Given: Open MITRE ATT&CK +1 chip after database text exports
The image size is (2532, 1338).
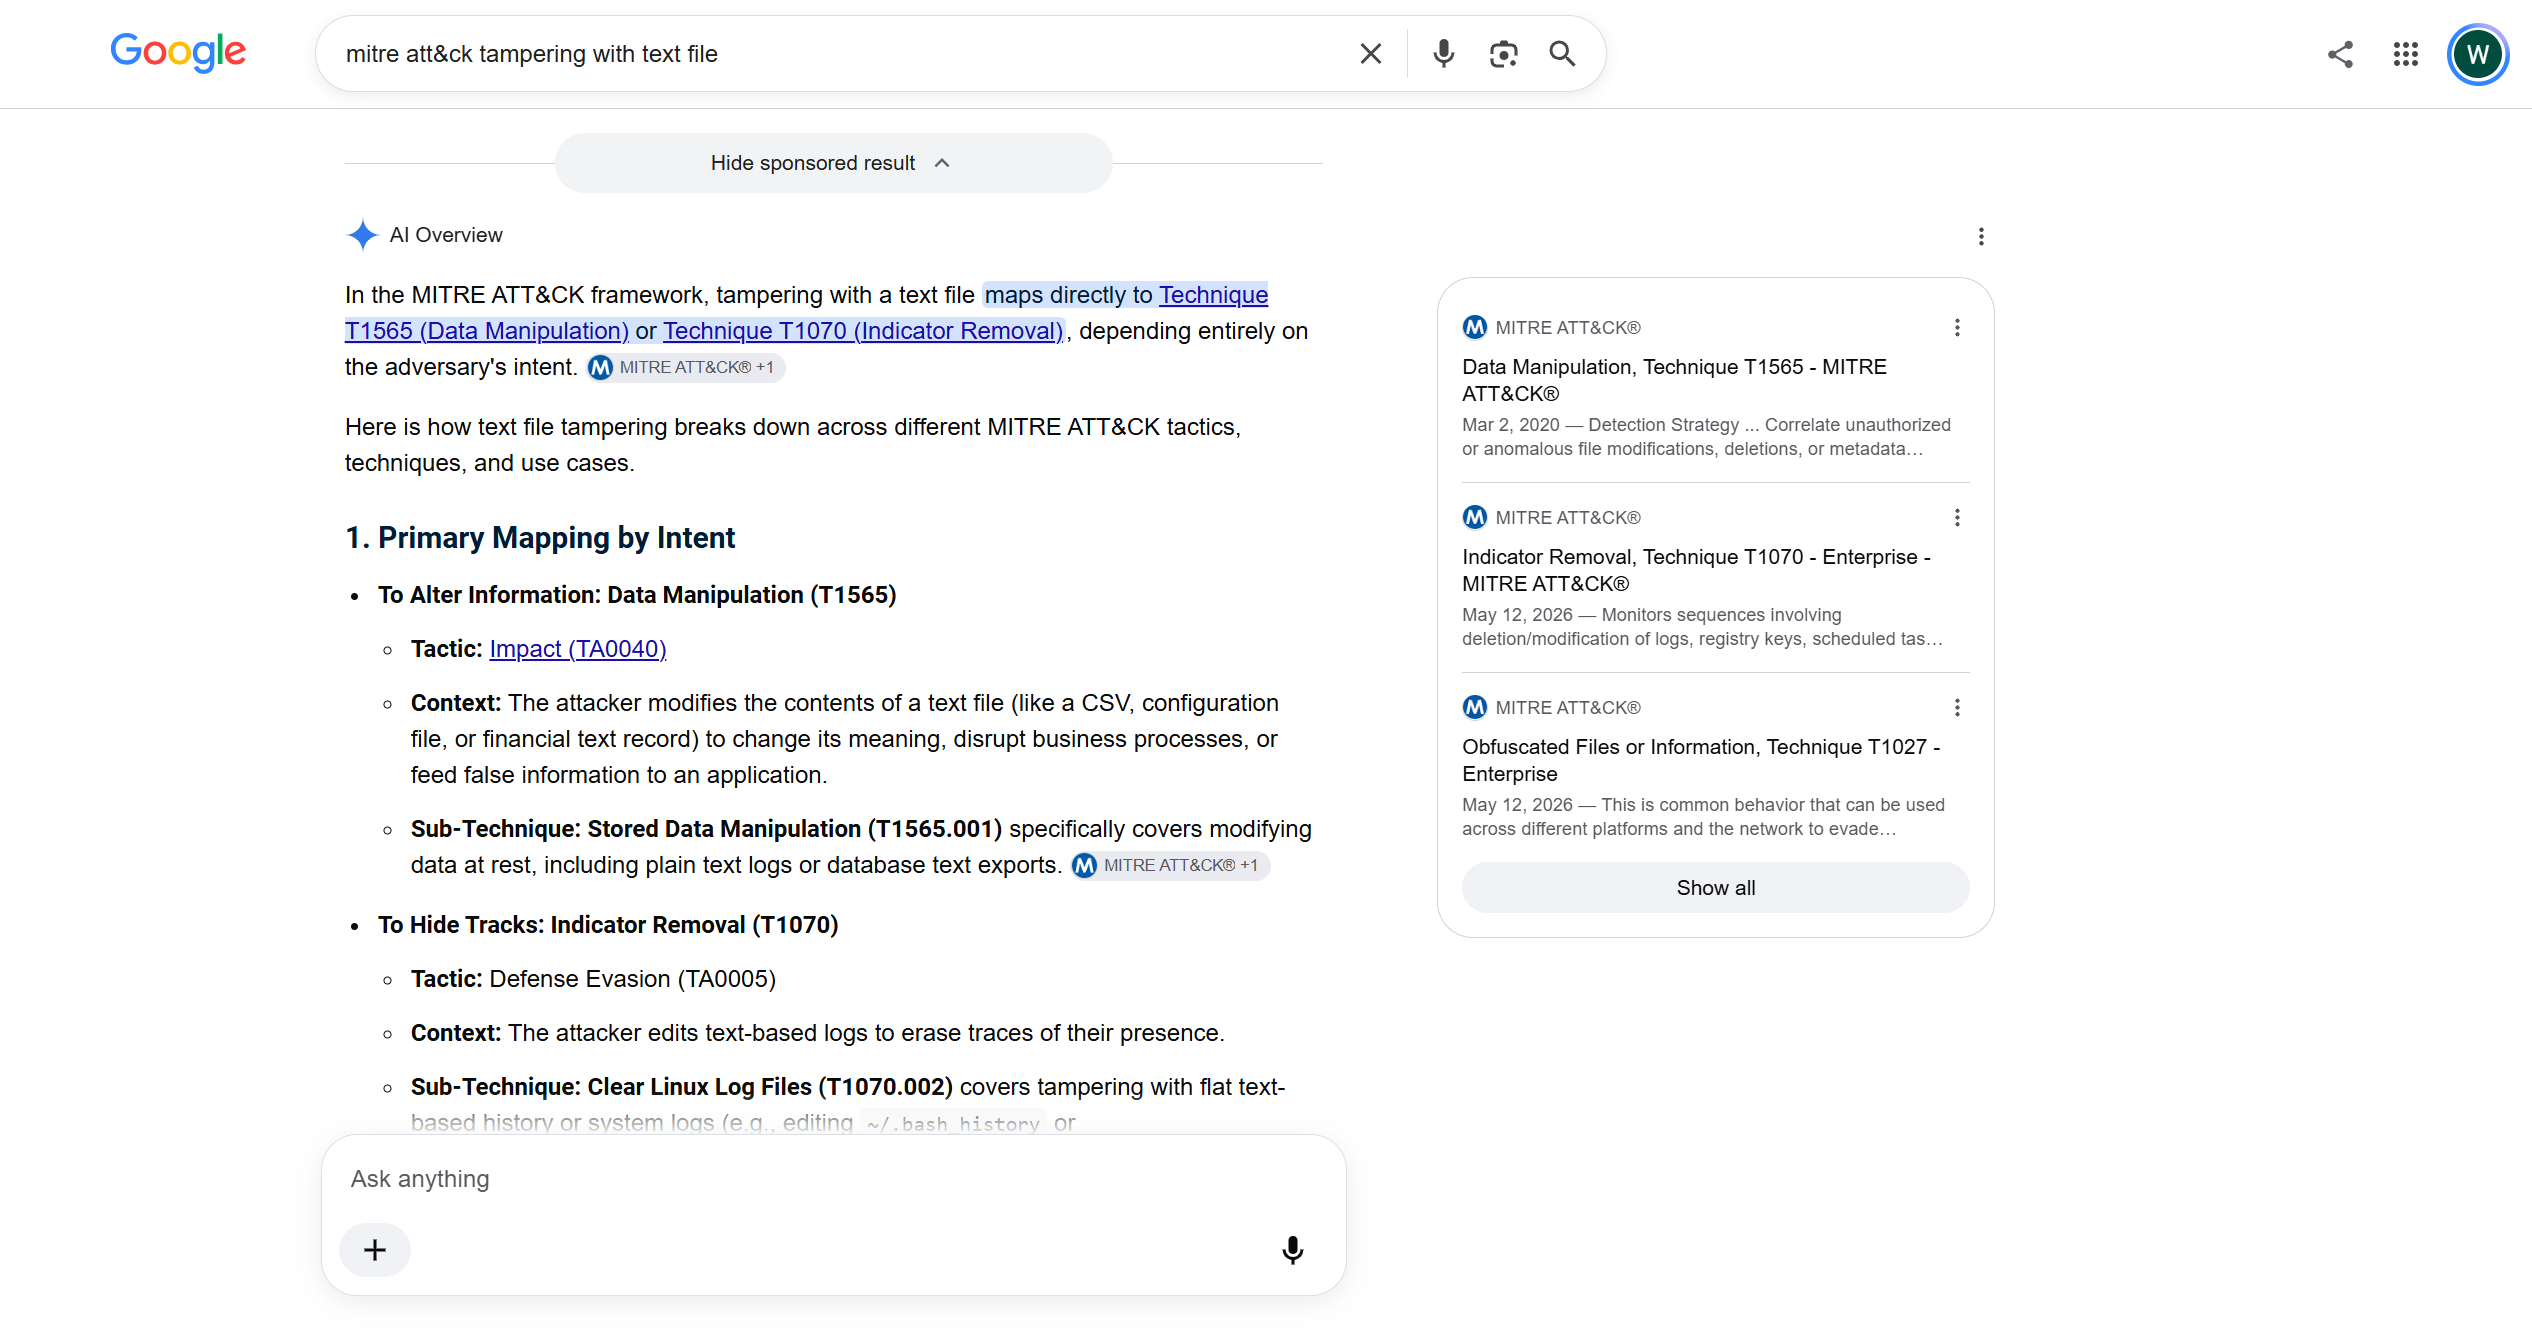Looking at the screenshot, I should click(x=1170, y=866).
